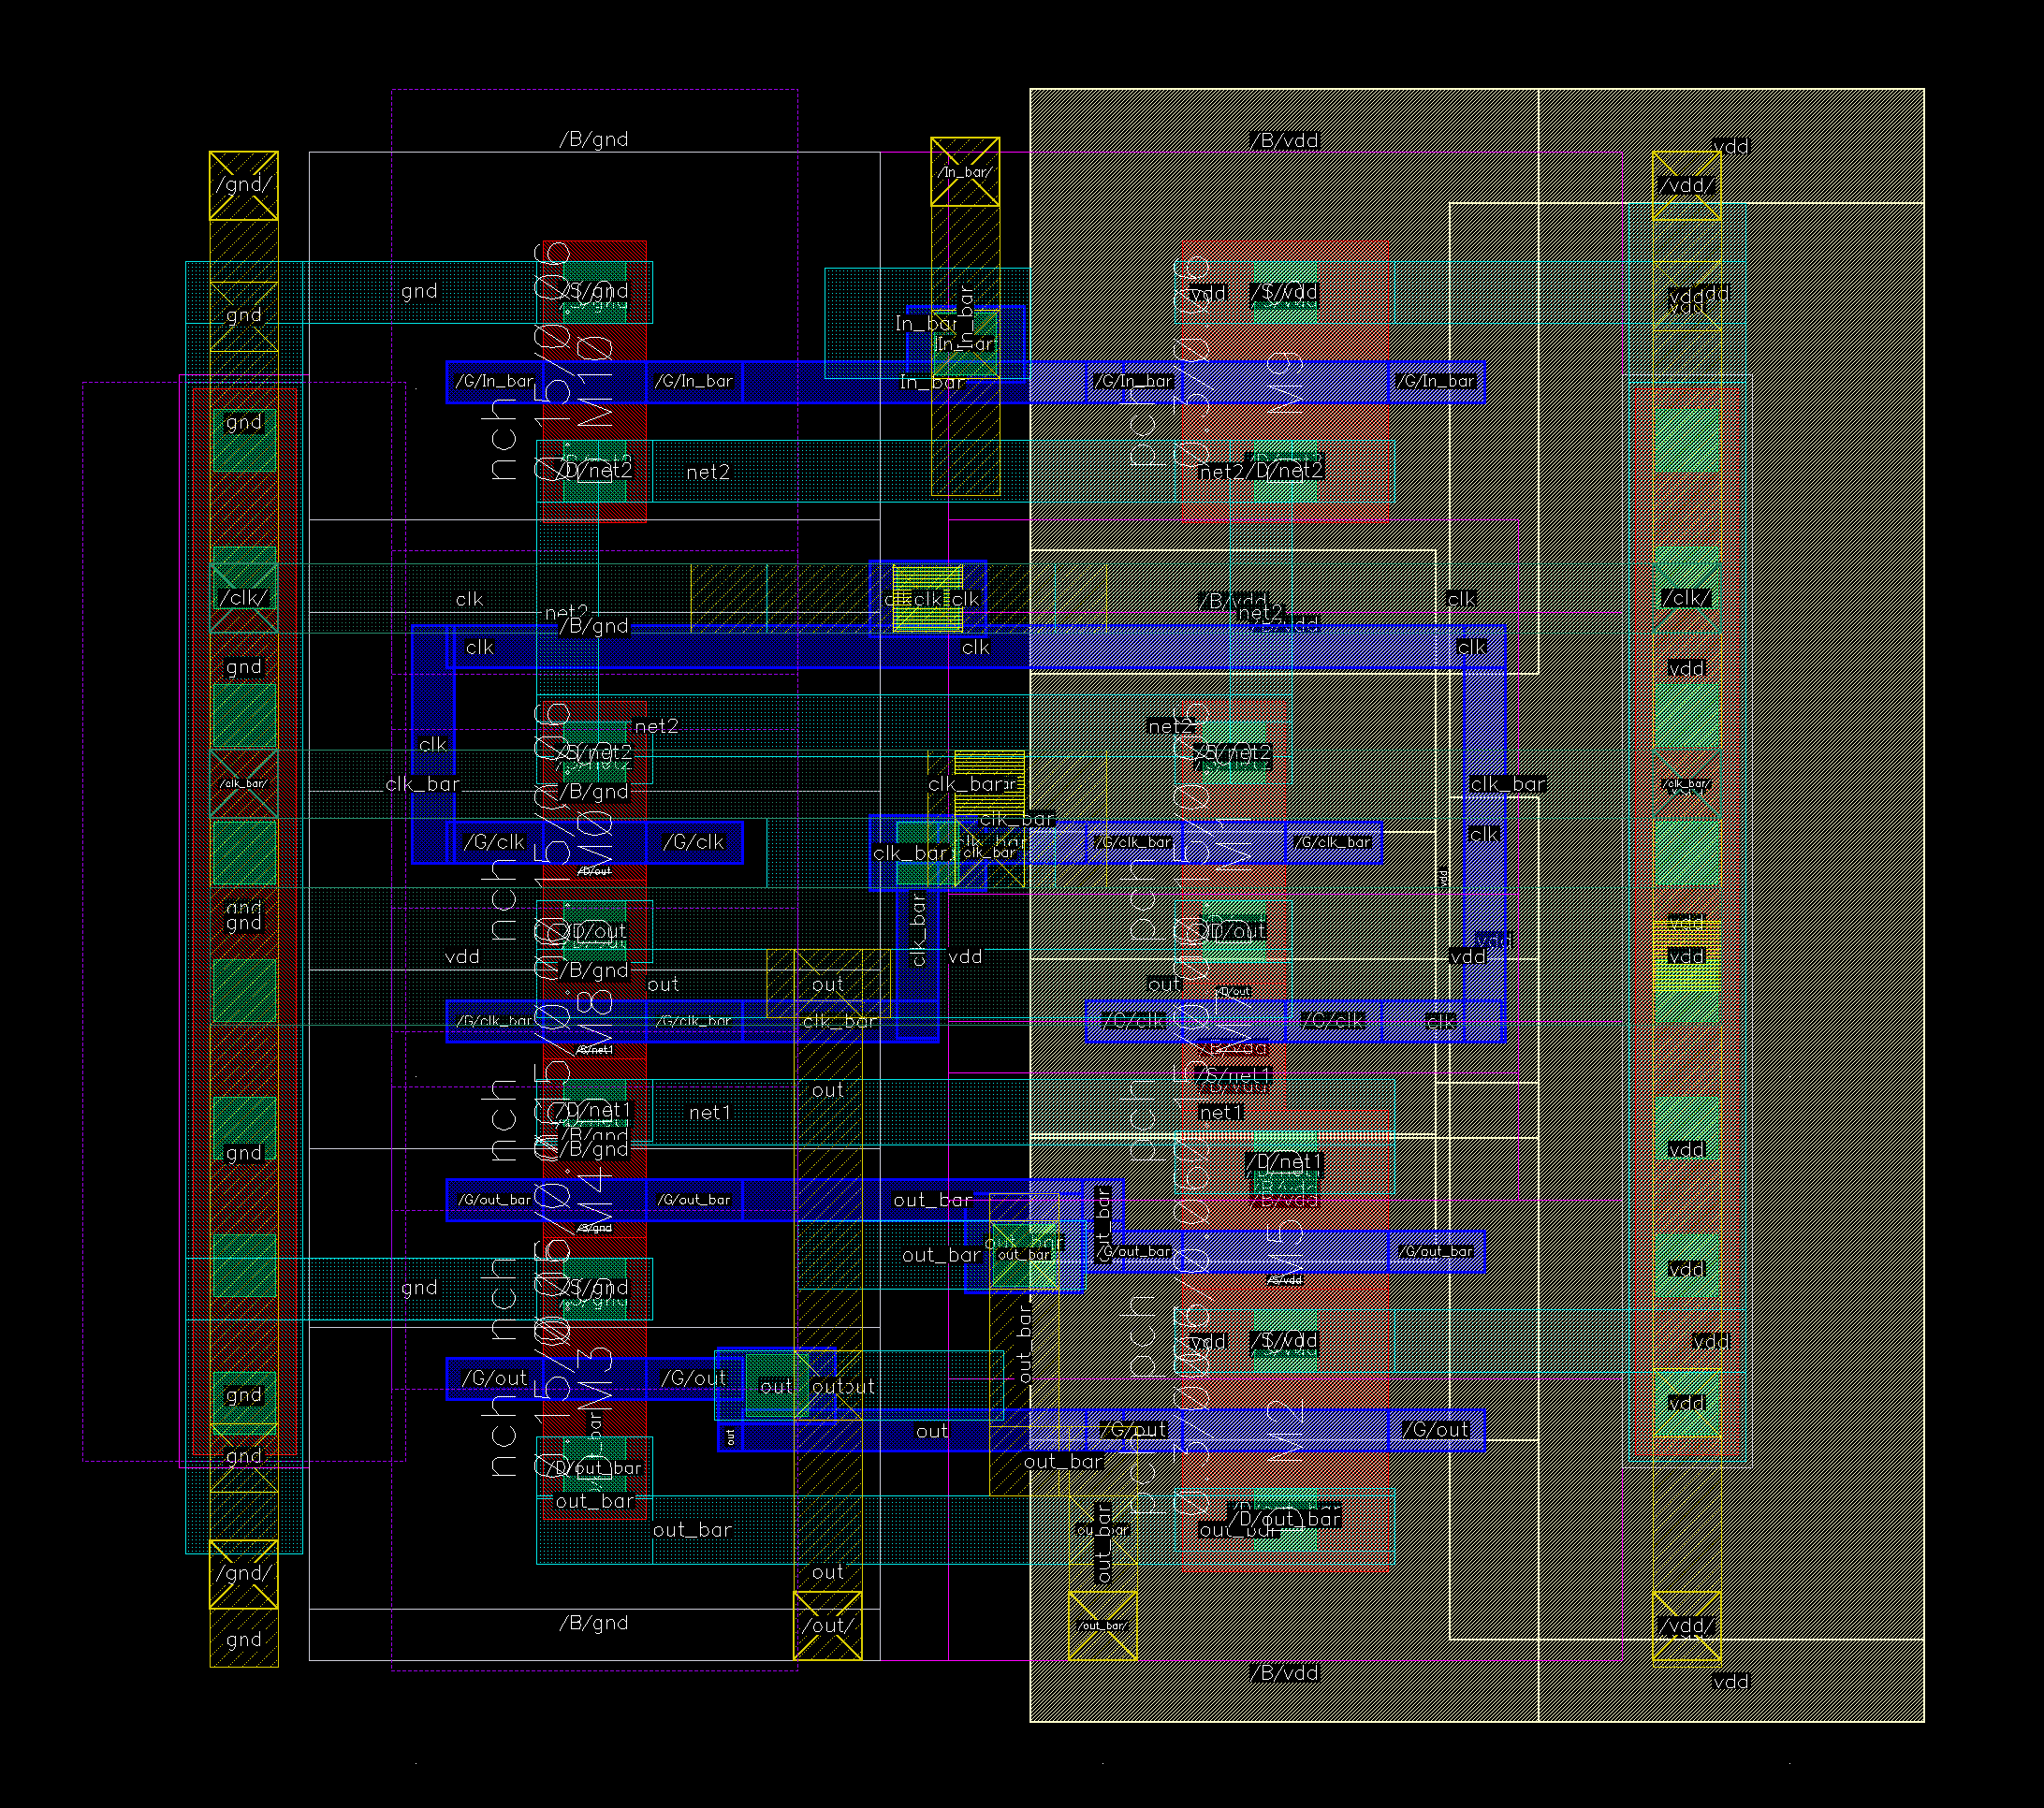The width and height of the screenshot is (2044, 1808).
Task: Select the clk_bar label on left metal
Action: pyautogui.click(x=422, y=784)
